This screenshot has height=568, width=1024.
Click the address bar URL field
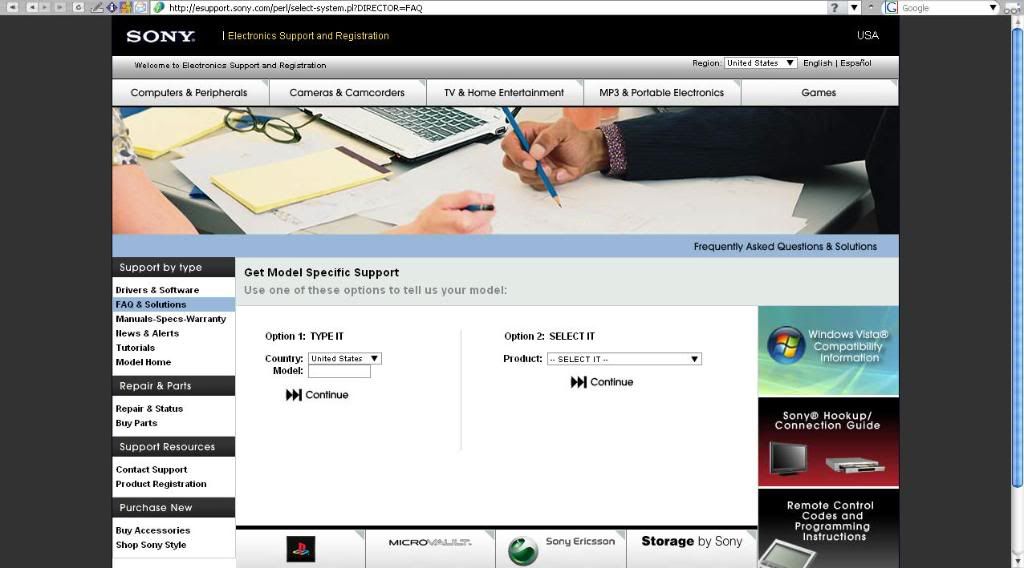tap(490, 7)
